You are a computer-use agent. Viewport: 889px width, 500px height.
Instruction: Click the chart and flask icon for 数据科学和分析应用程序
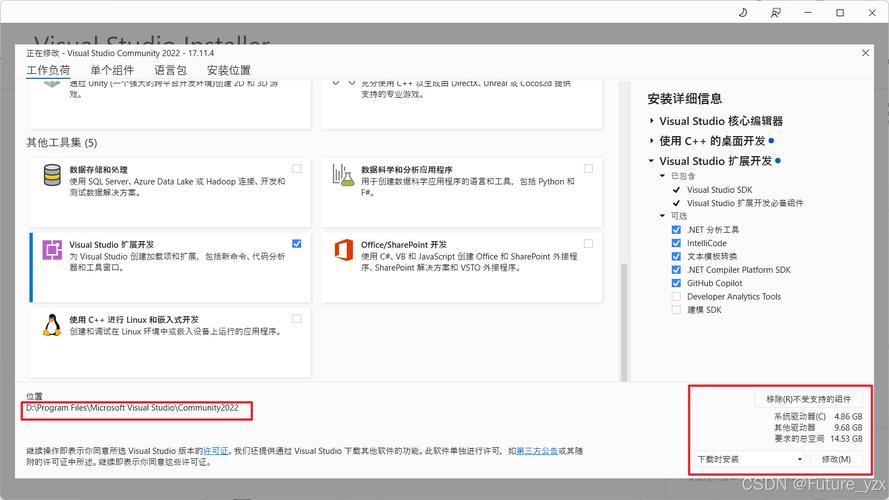click(x=343, y=175)
